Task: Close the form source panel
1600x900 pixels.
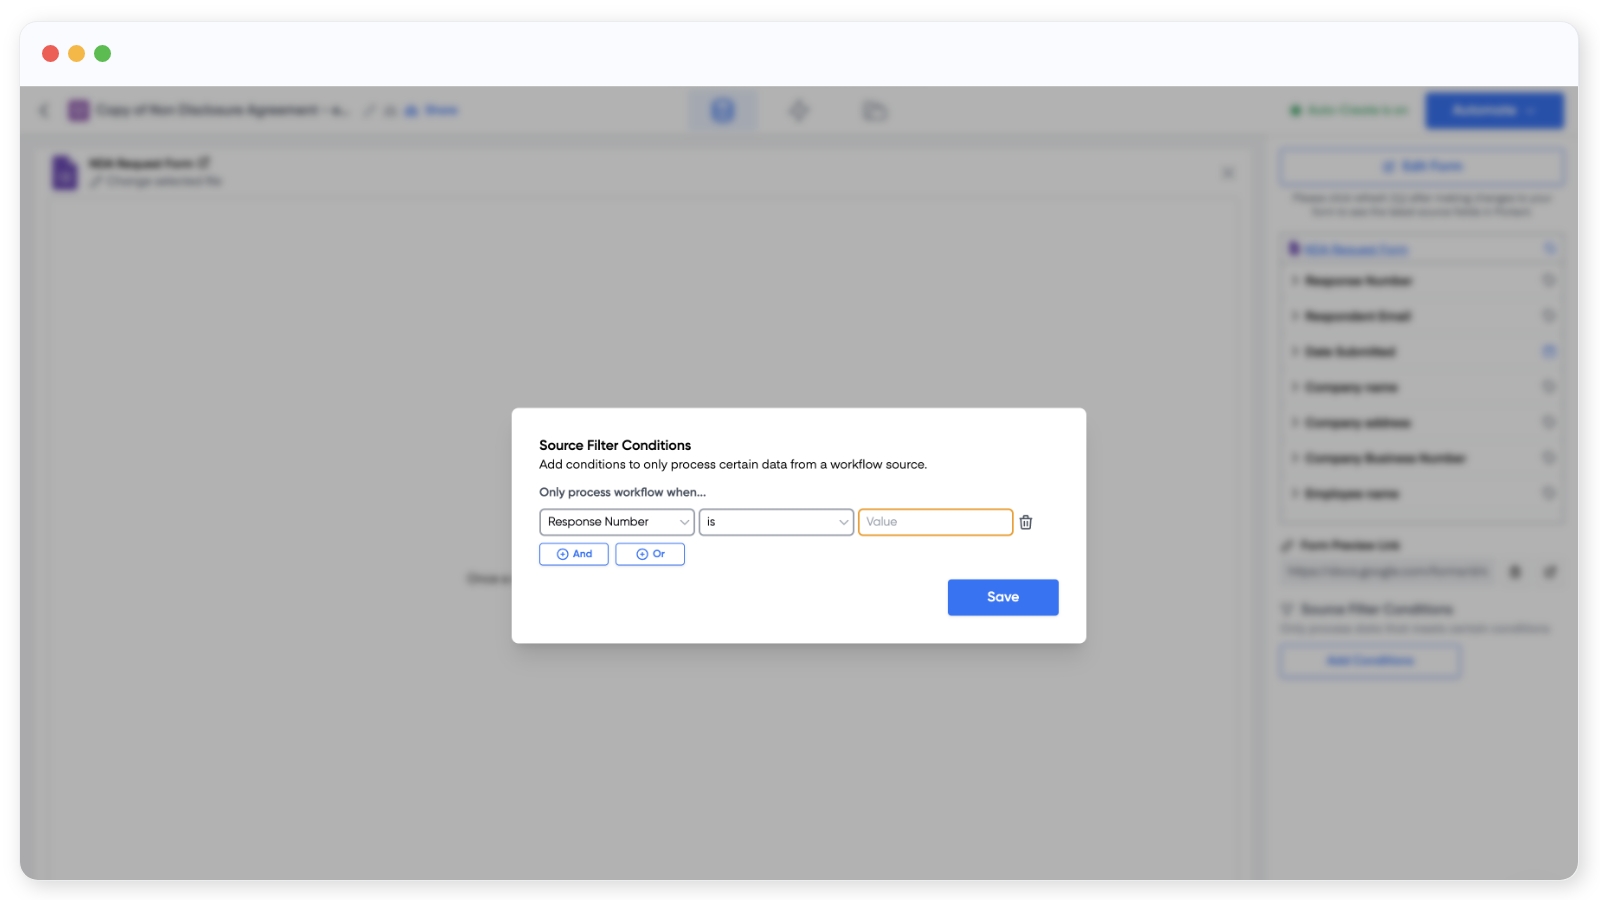Action: click(x=1227, y=173)
